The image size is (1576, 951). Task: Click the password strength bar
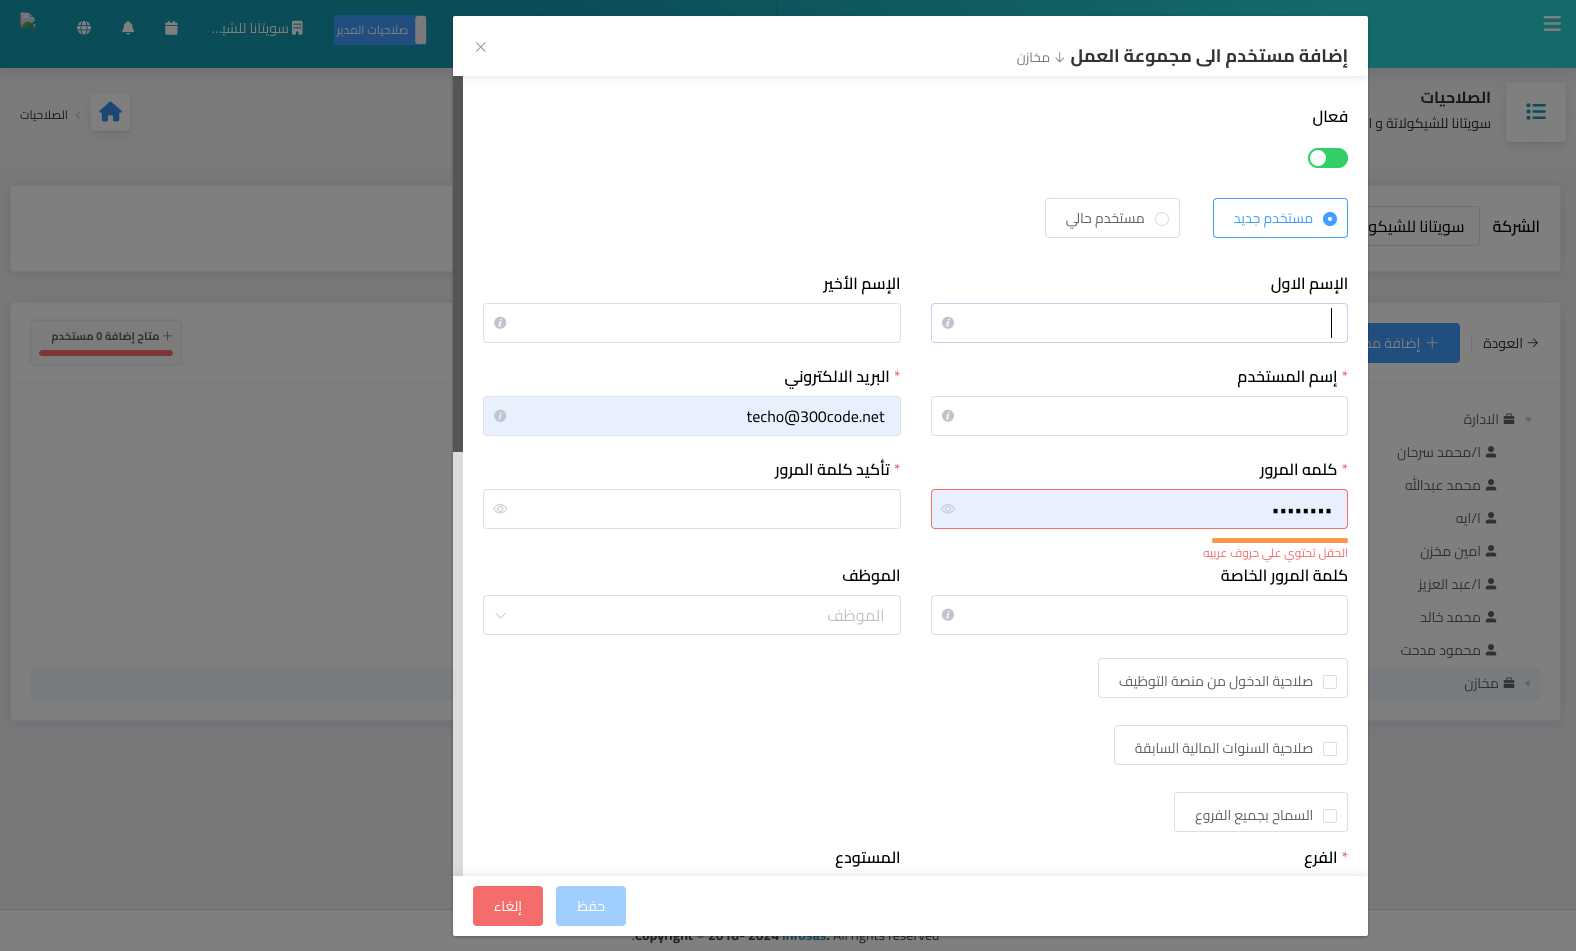point(1279,540)
